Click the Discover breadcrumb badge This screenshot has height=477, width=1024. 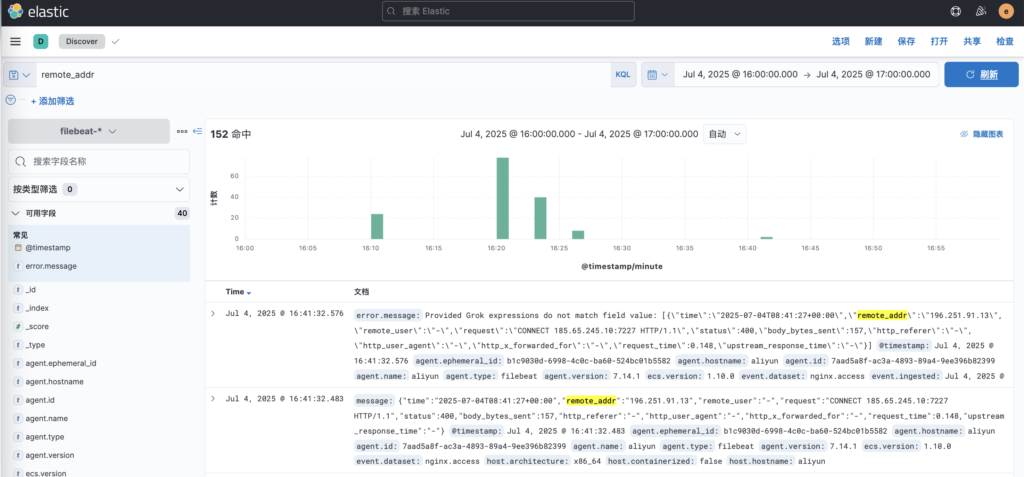(x=82, y=41)
